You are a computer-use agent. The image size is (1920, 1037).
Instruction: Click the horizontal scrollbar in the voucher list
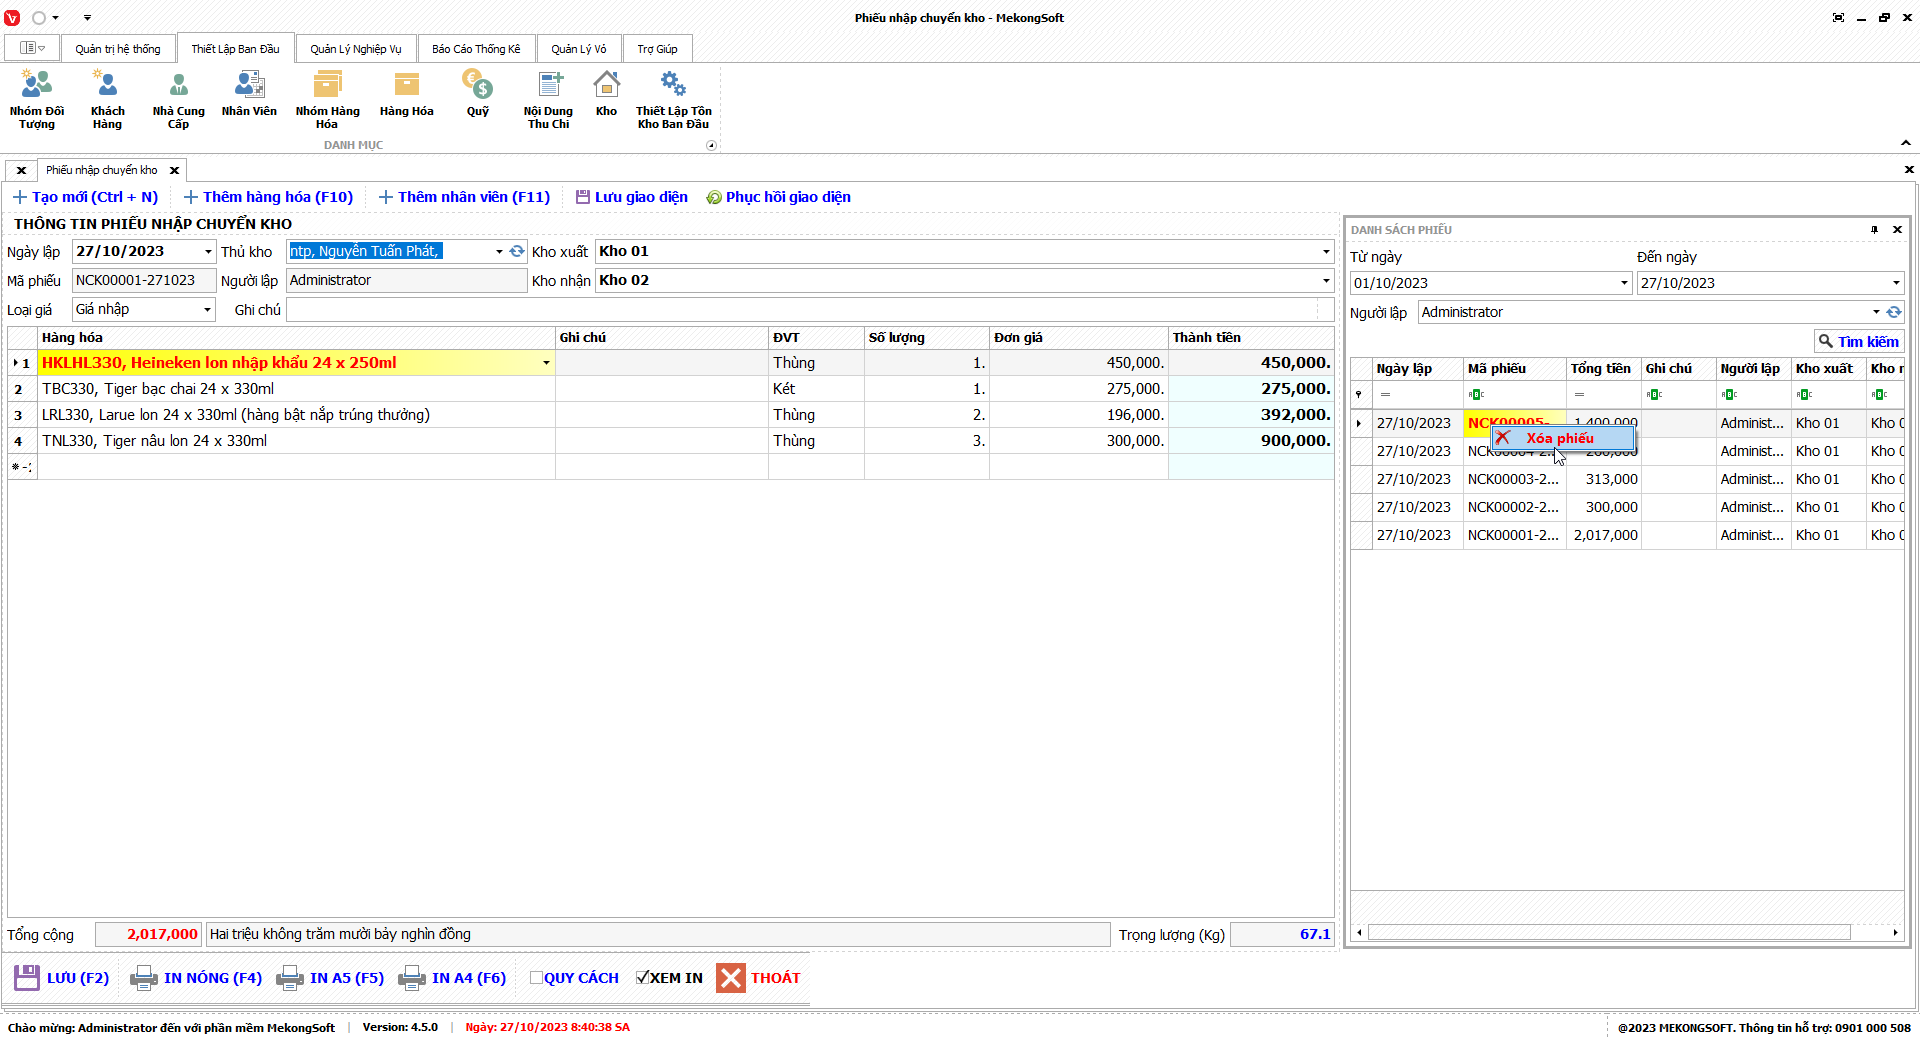1608,933
